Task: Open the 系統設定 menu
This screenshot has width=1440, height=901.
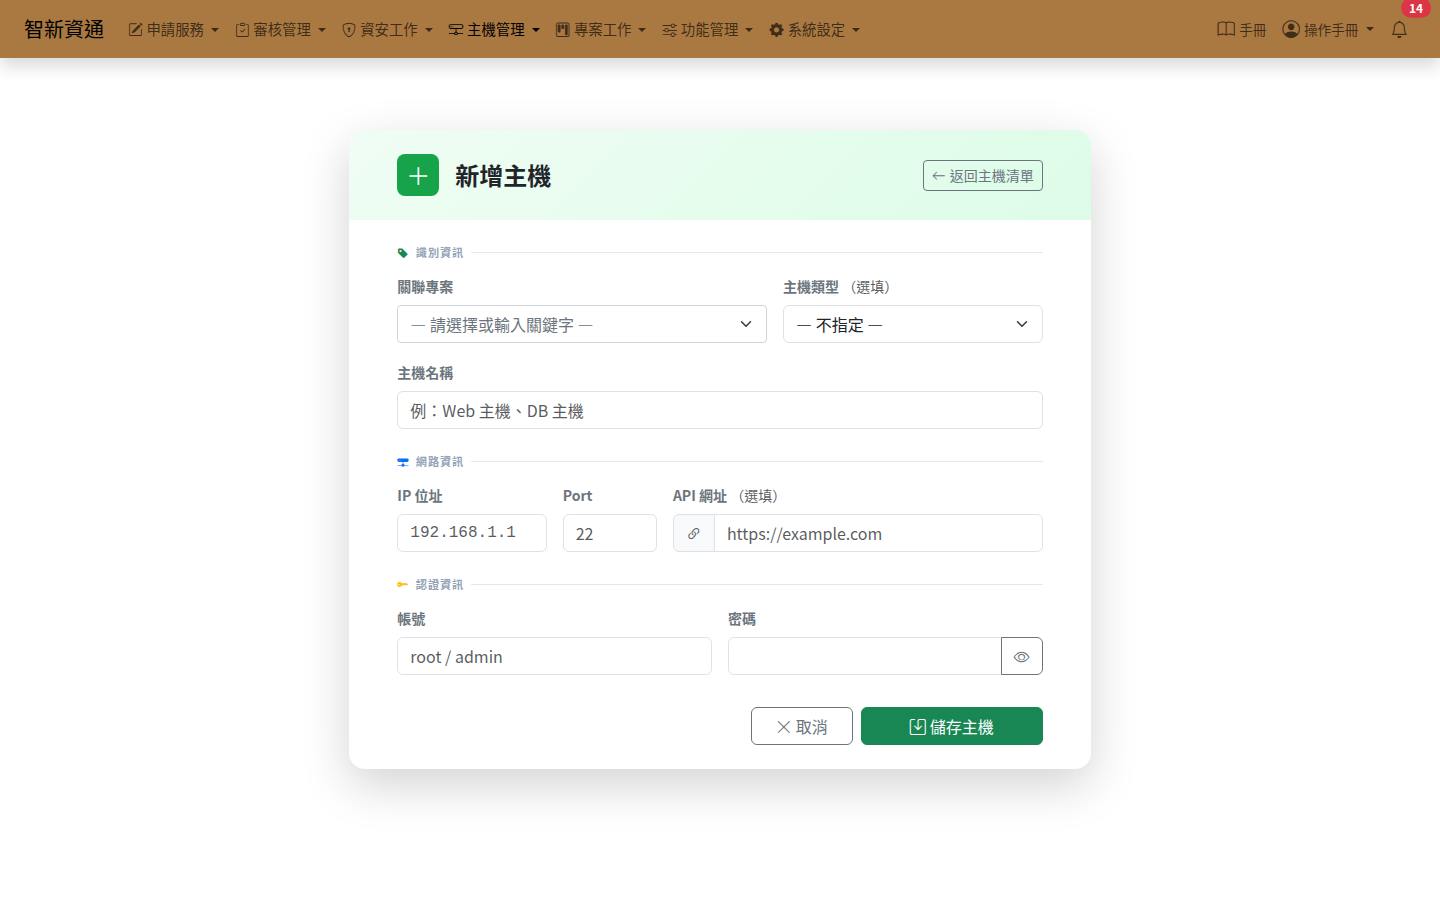Action: coord(815,30)
